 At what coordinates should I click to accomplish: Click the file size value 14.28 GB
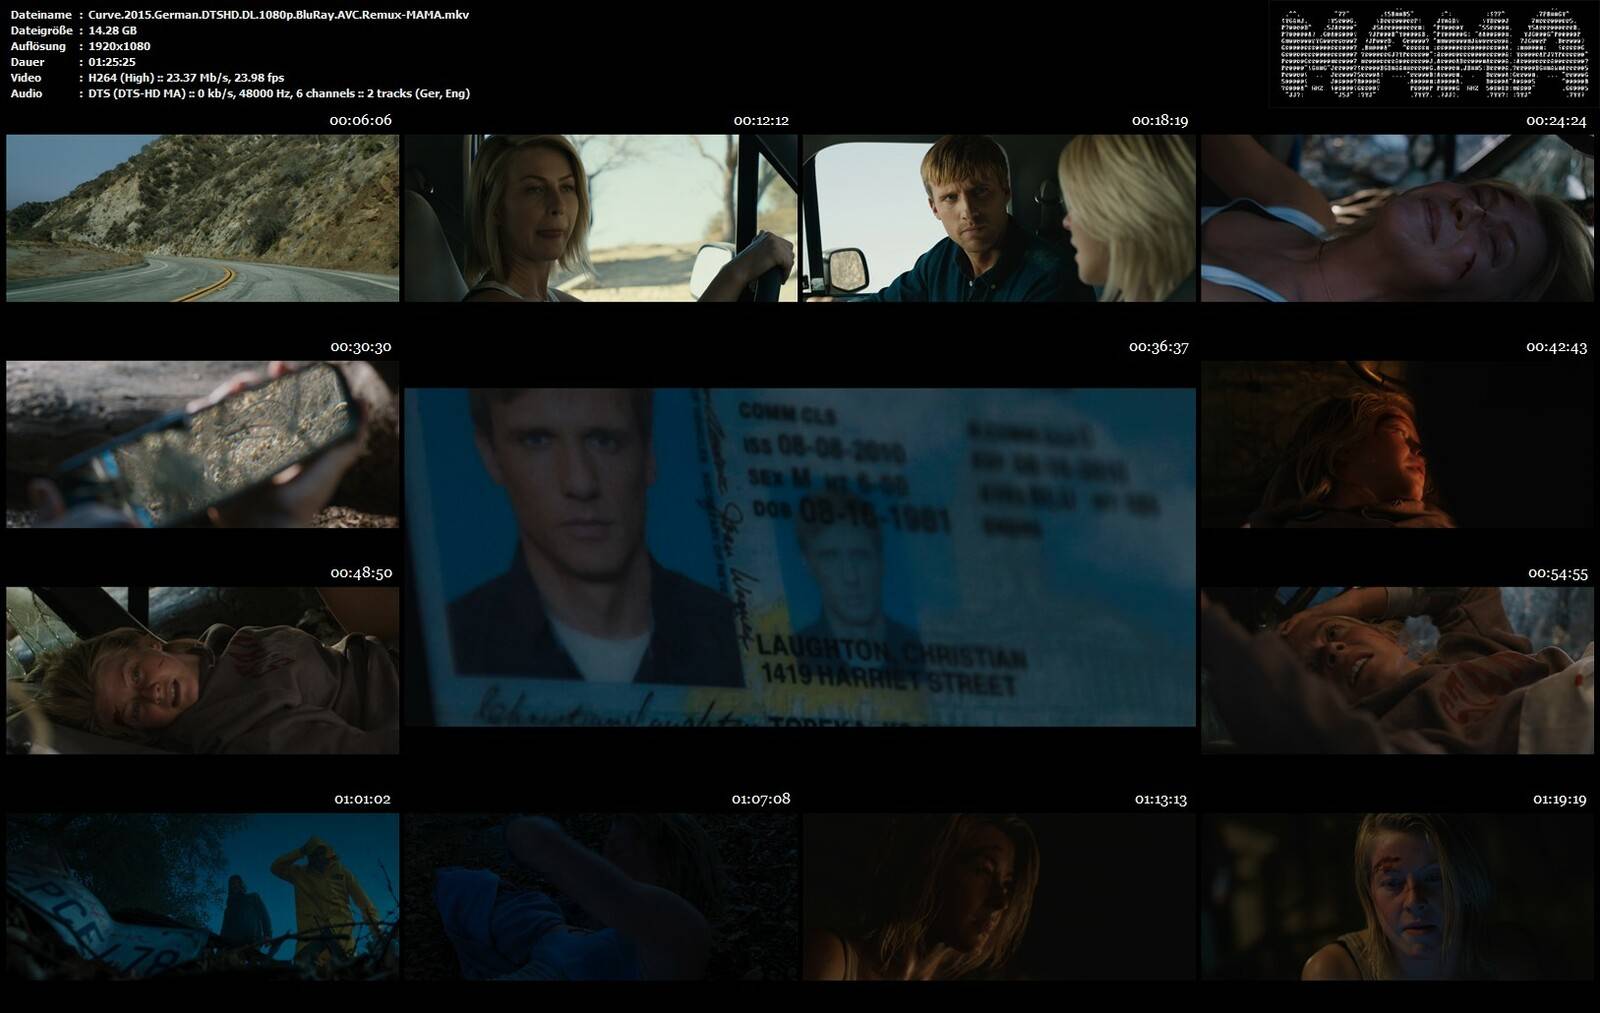point(113,31)
